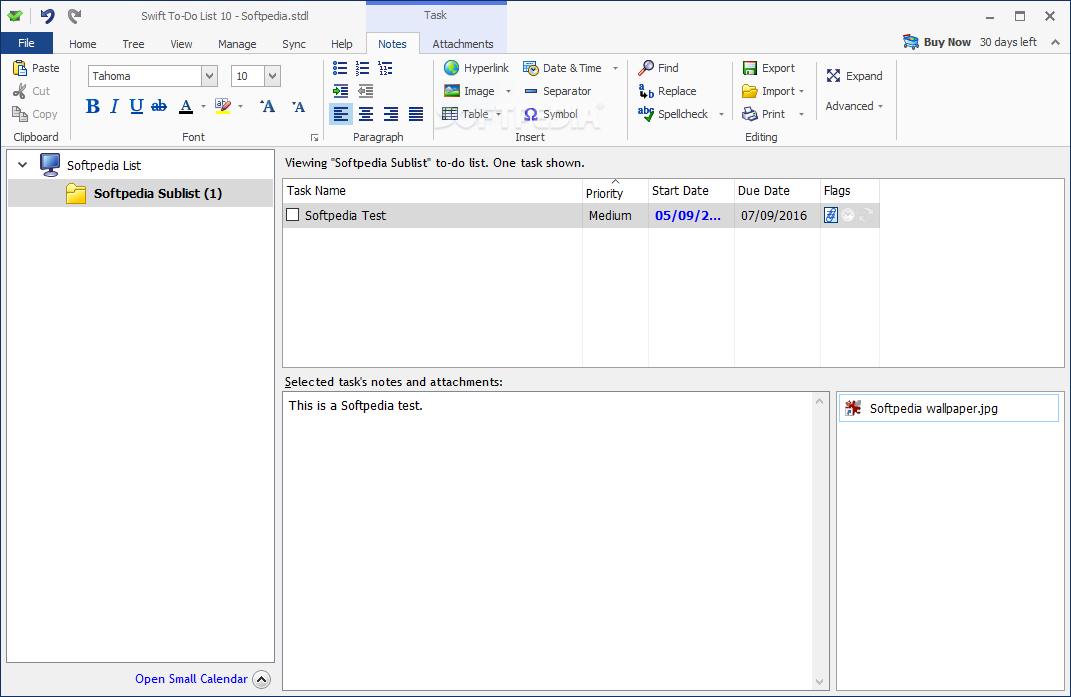Apply font color with the A icon

[x=186, y=106]
